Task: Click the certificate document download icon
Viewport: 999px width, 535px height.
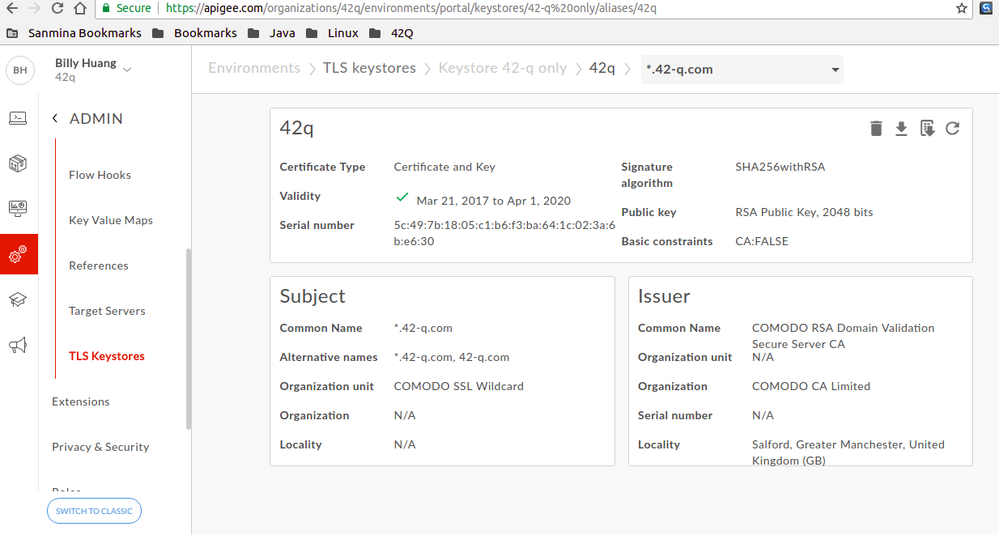Action: (x=927, y=129)
